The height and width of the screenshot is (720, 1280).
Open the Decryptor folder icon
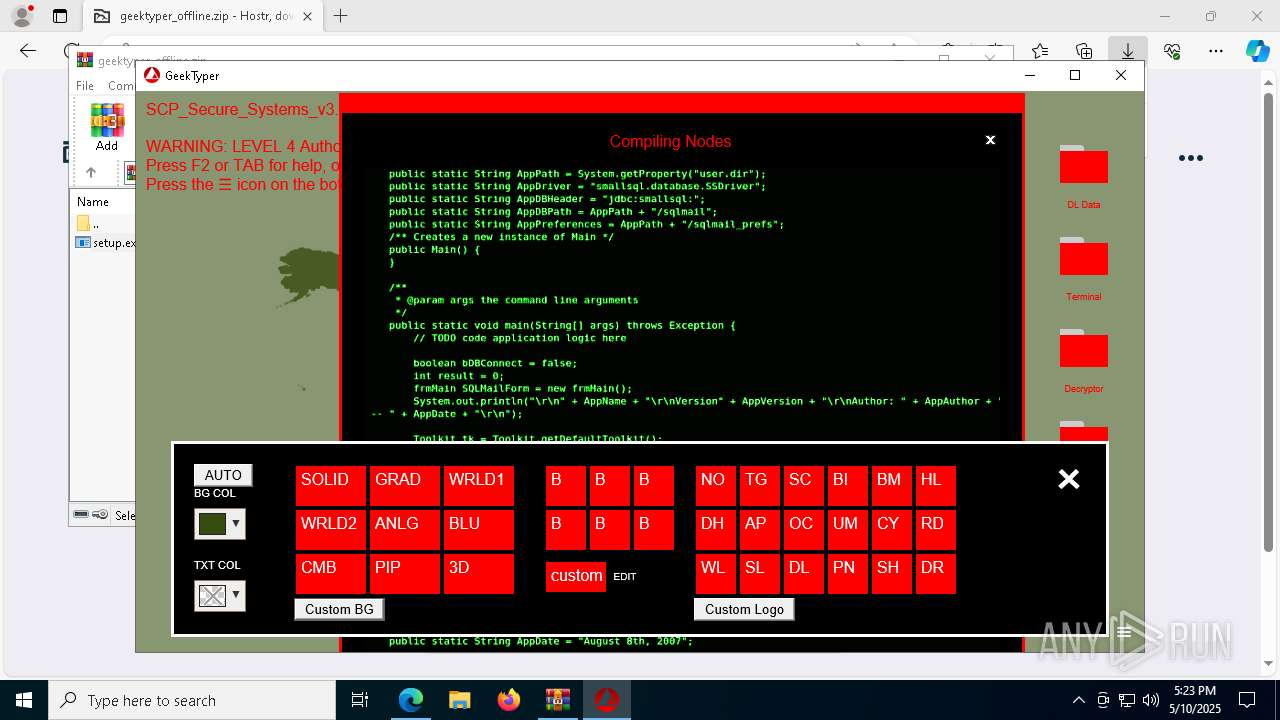point(1083,350)
